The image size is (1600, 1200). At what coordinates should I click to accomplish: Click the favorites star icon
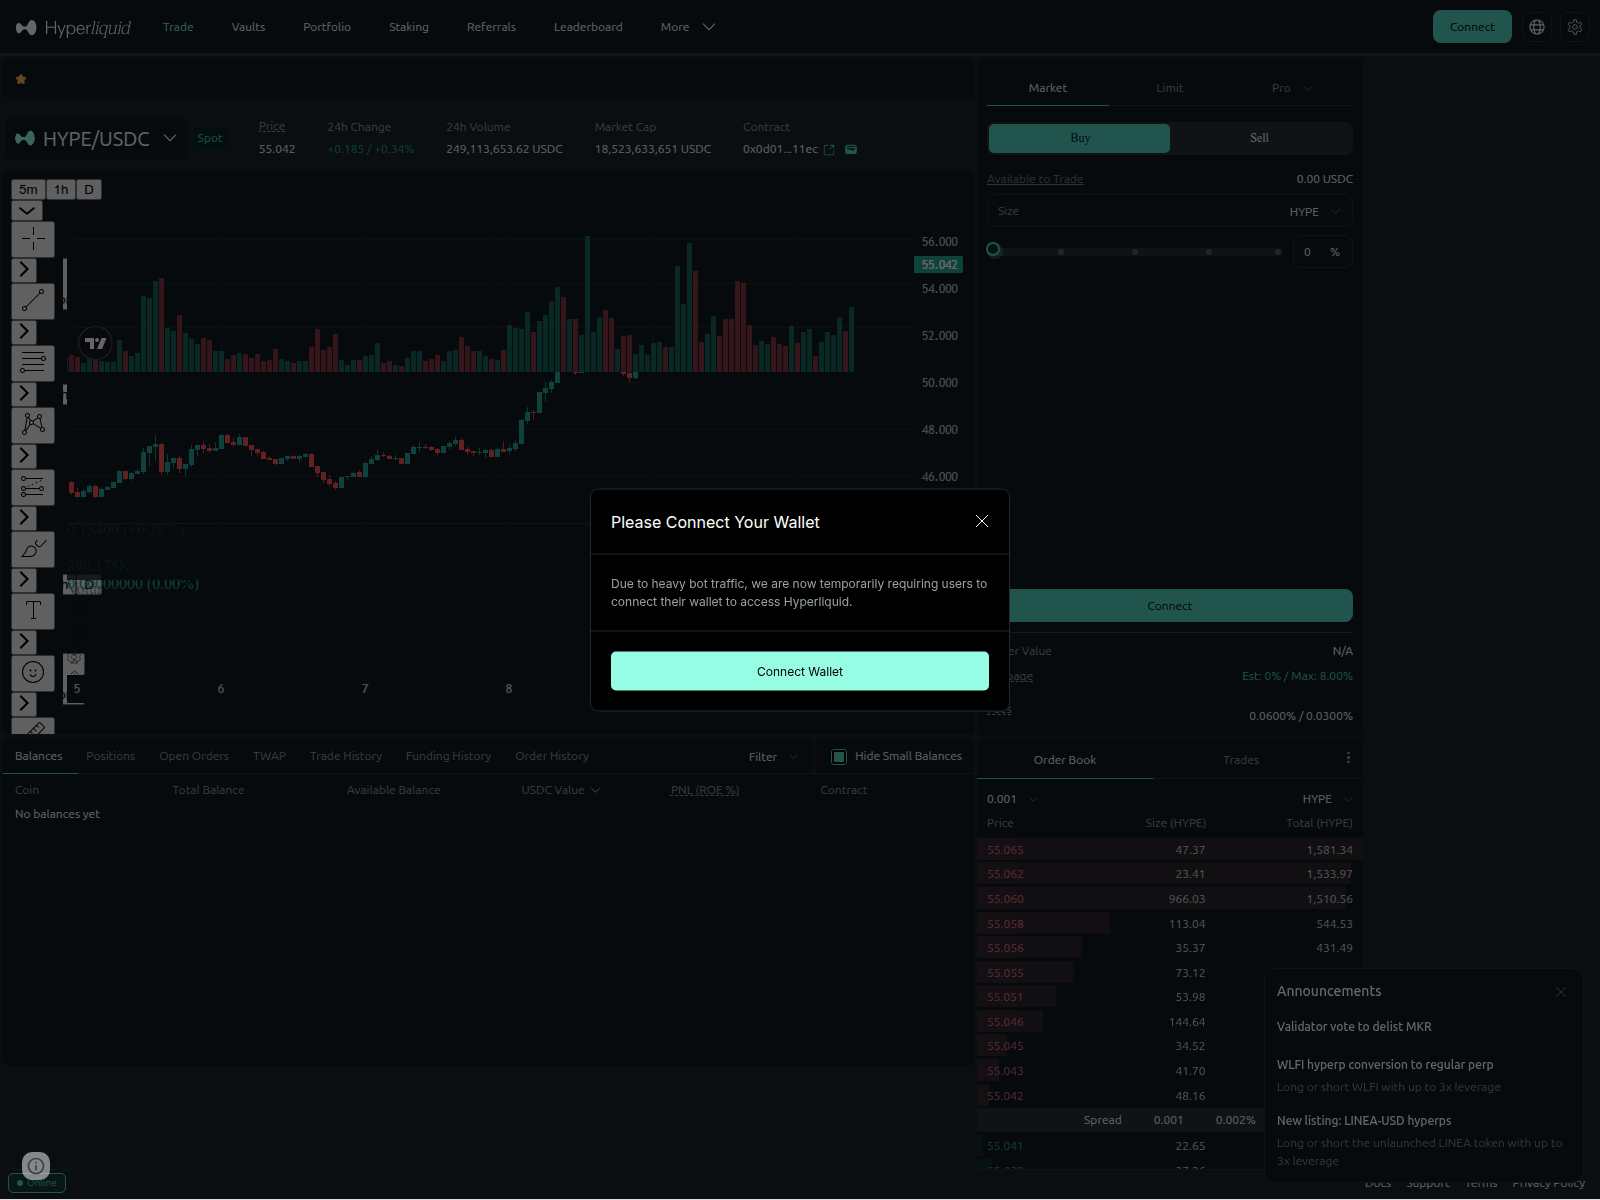(21, 79)
